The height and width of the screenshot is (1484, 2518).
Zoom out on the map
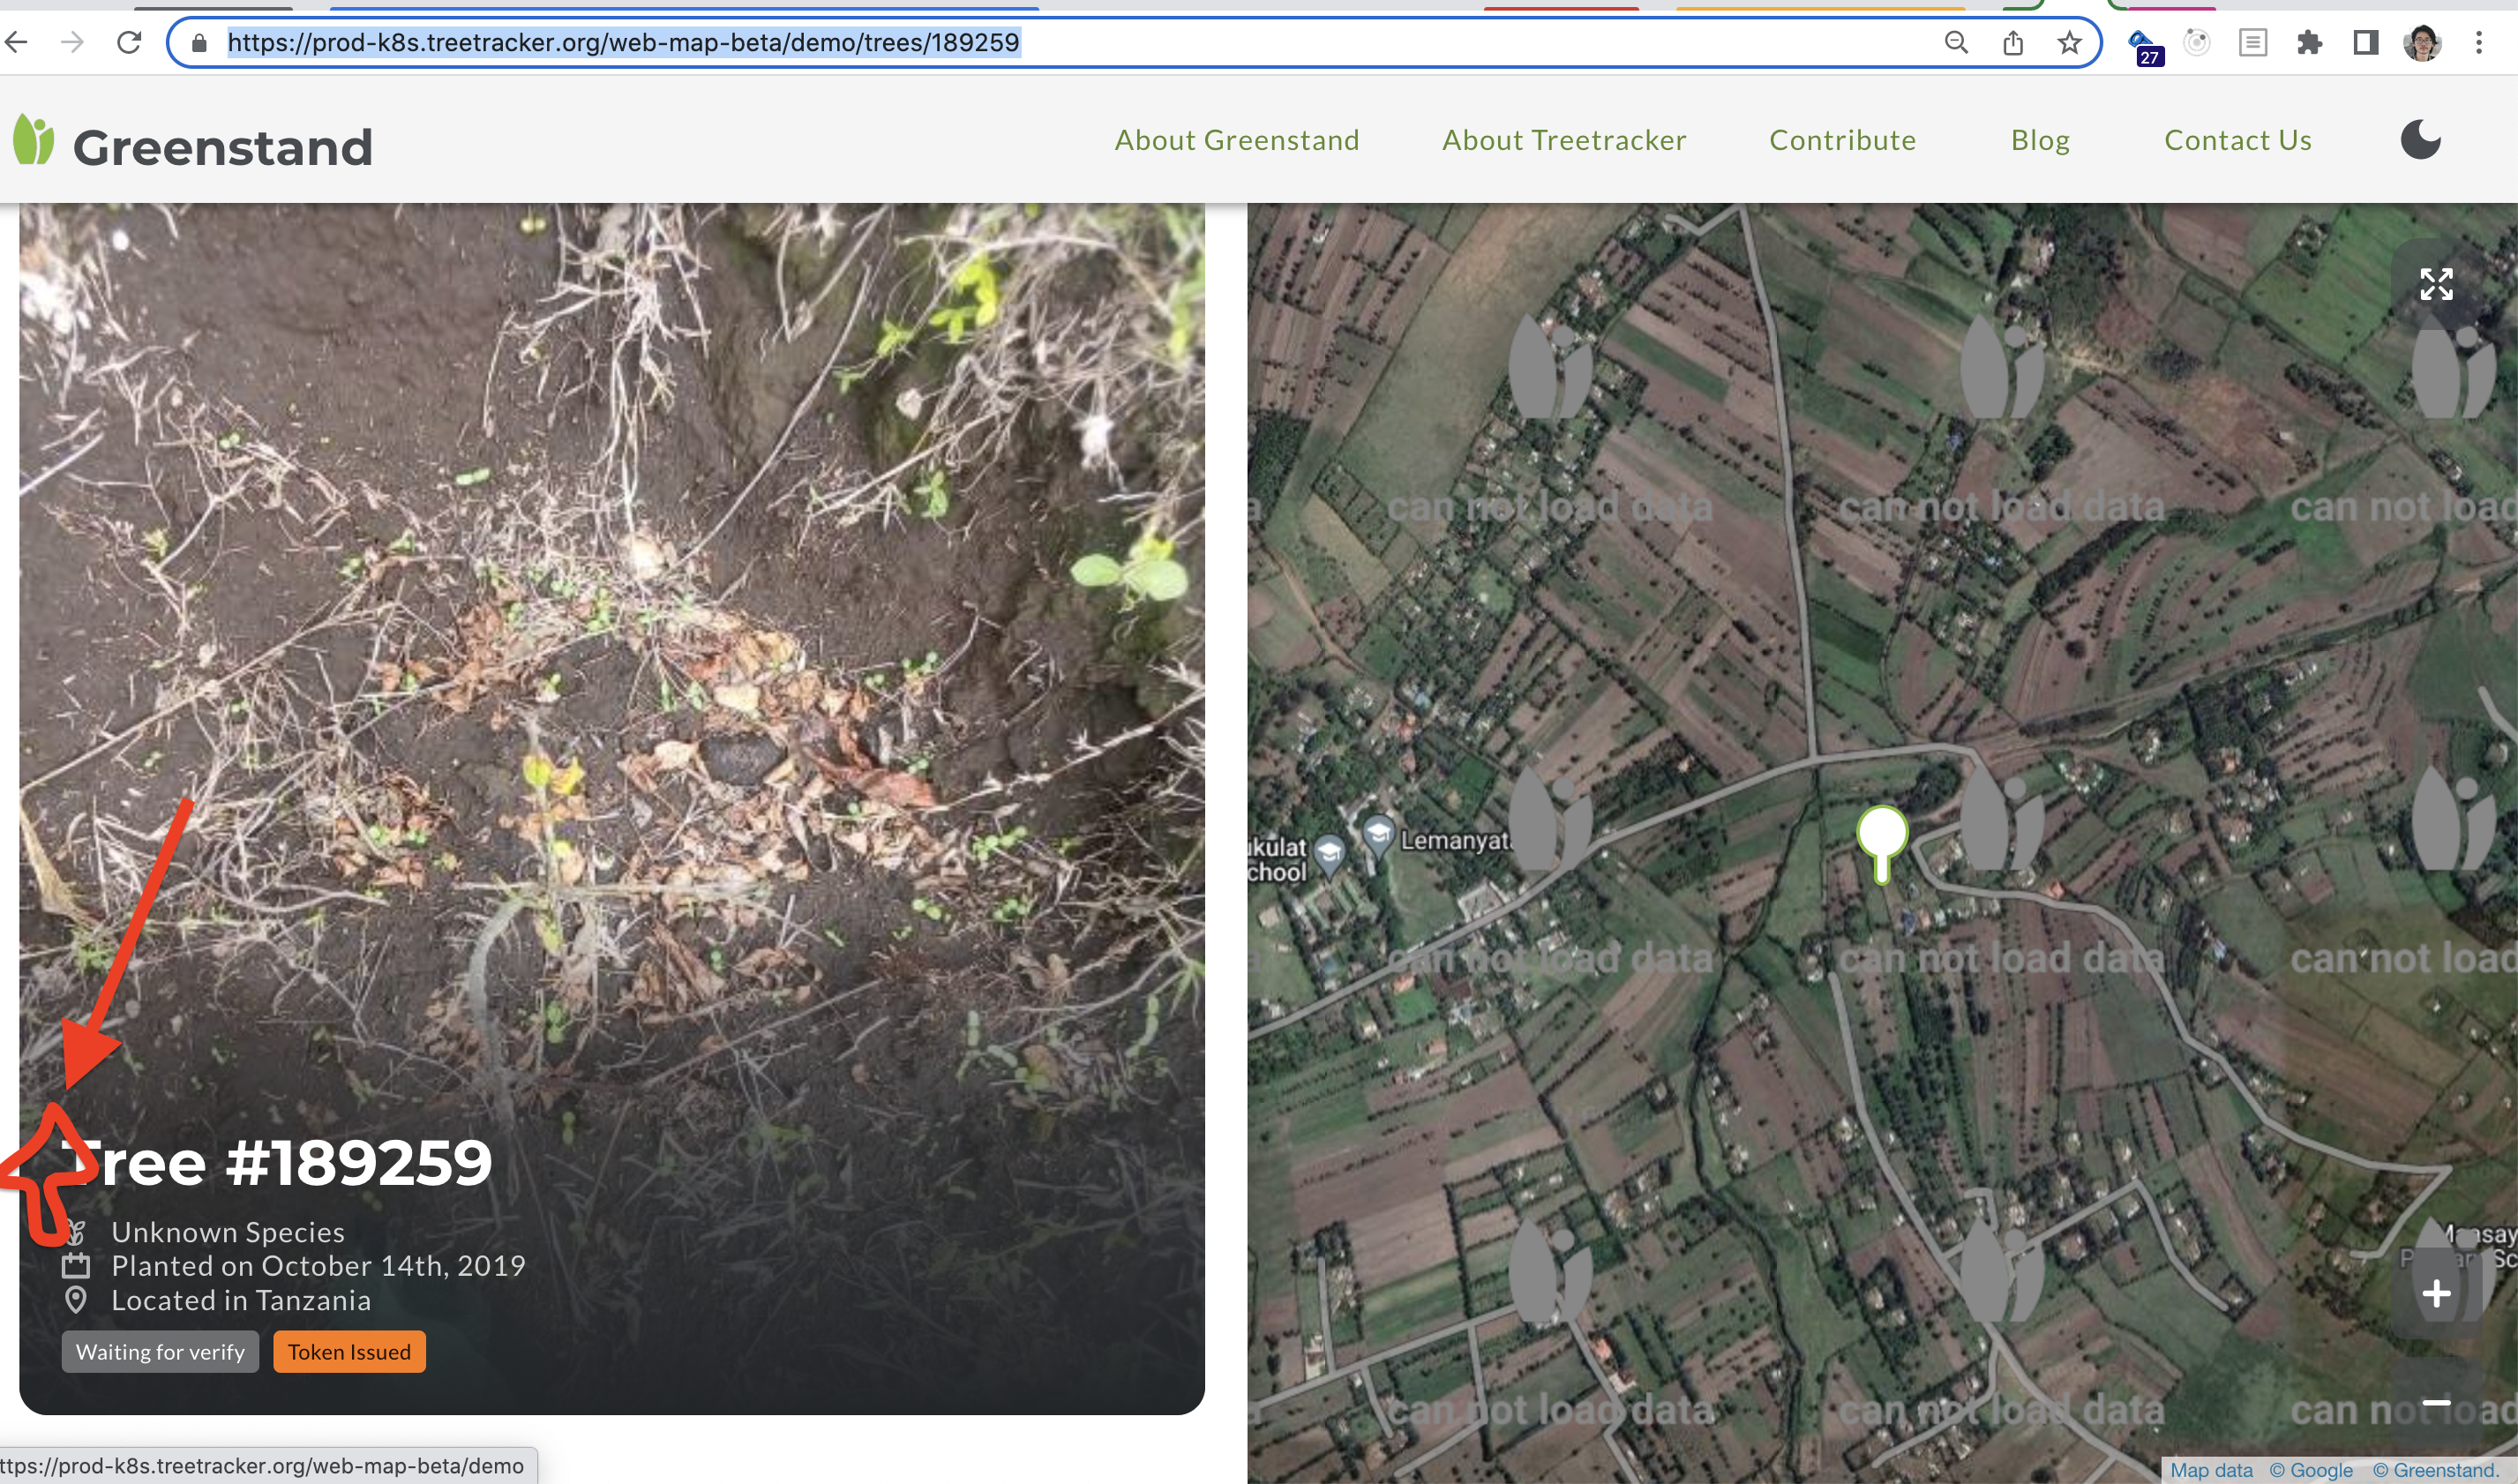pyautogui.click(x=2435, y=1402)
